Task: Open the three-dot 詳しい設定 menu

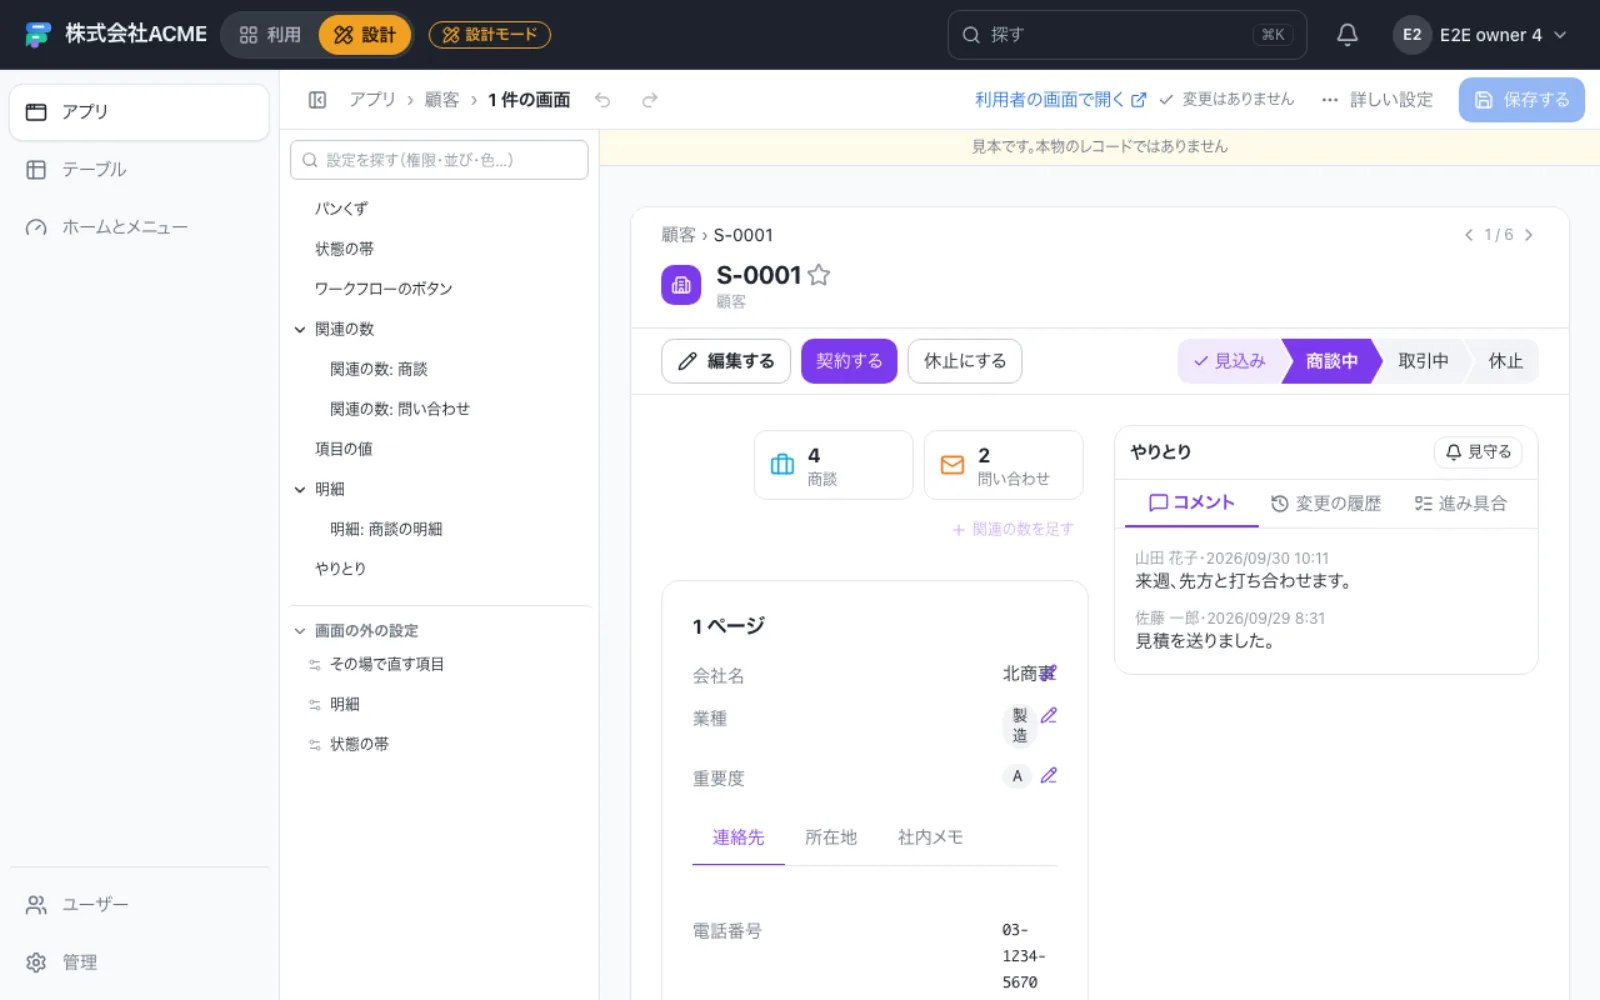Action: point(1377,100)
